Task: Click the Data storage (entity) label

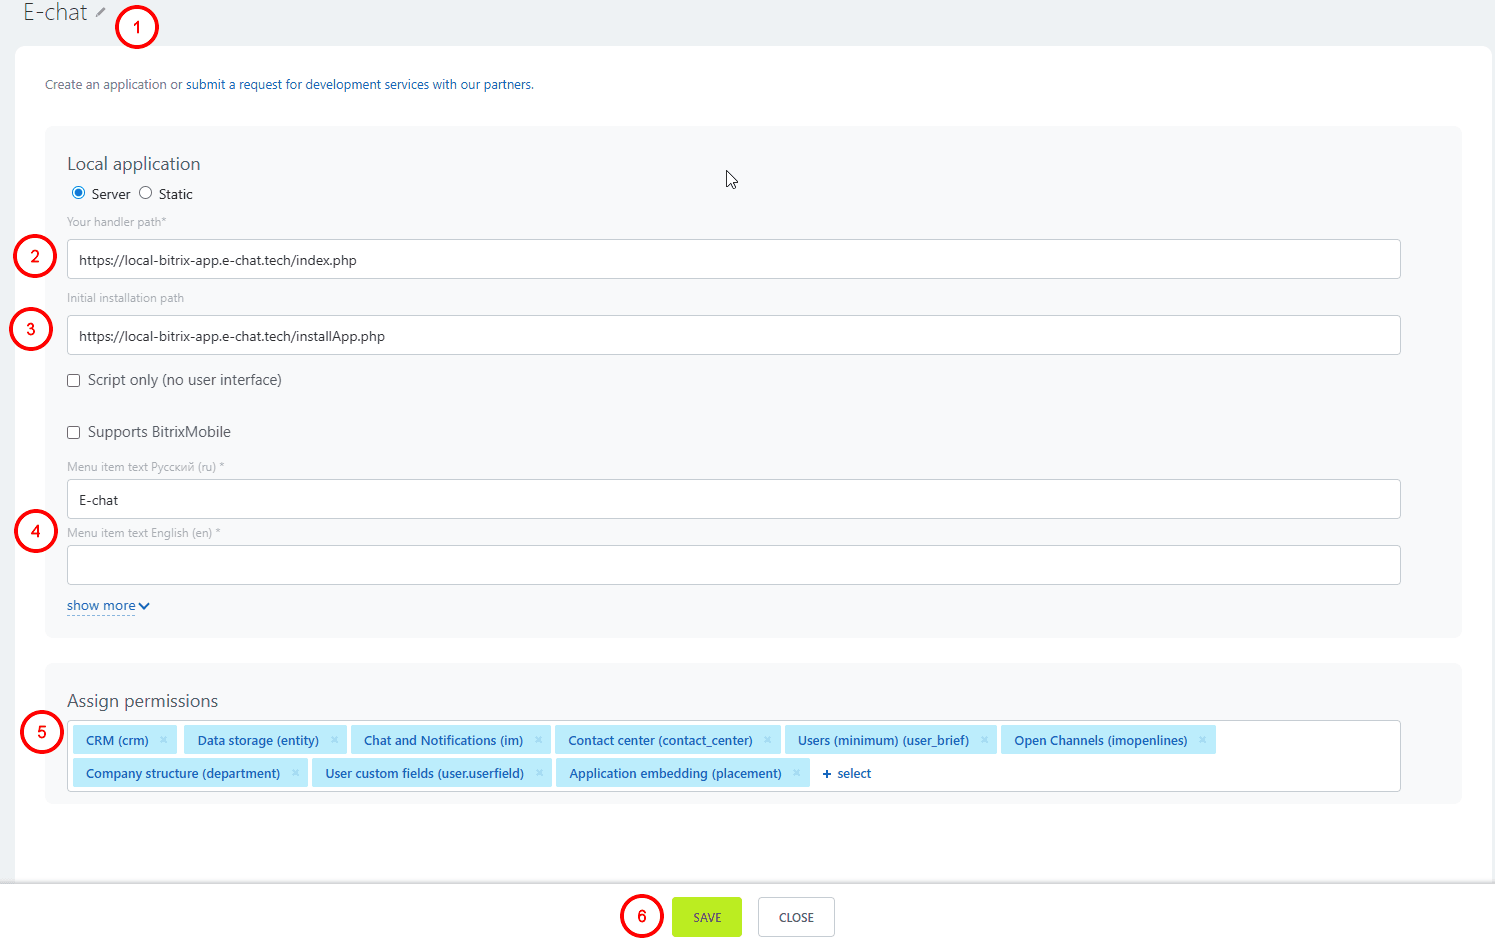Action: point(258,741)
